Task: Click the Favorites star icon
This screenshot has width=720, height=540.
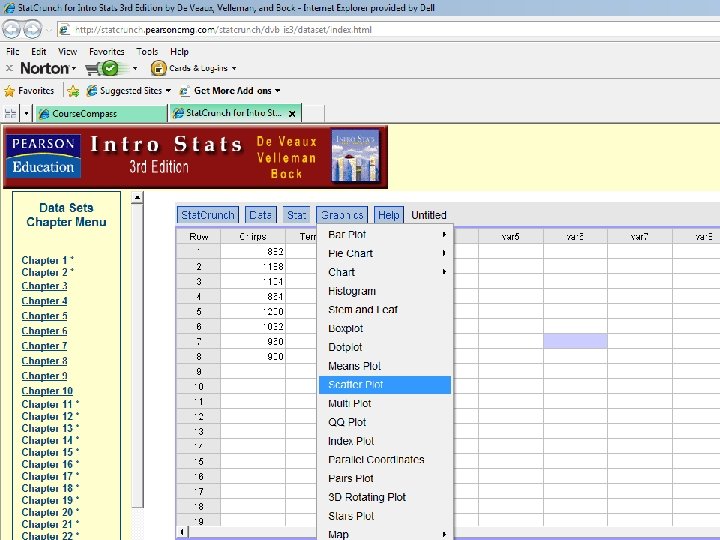Action: 9,91
